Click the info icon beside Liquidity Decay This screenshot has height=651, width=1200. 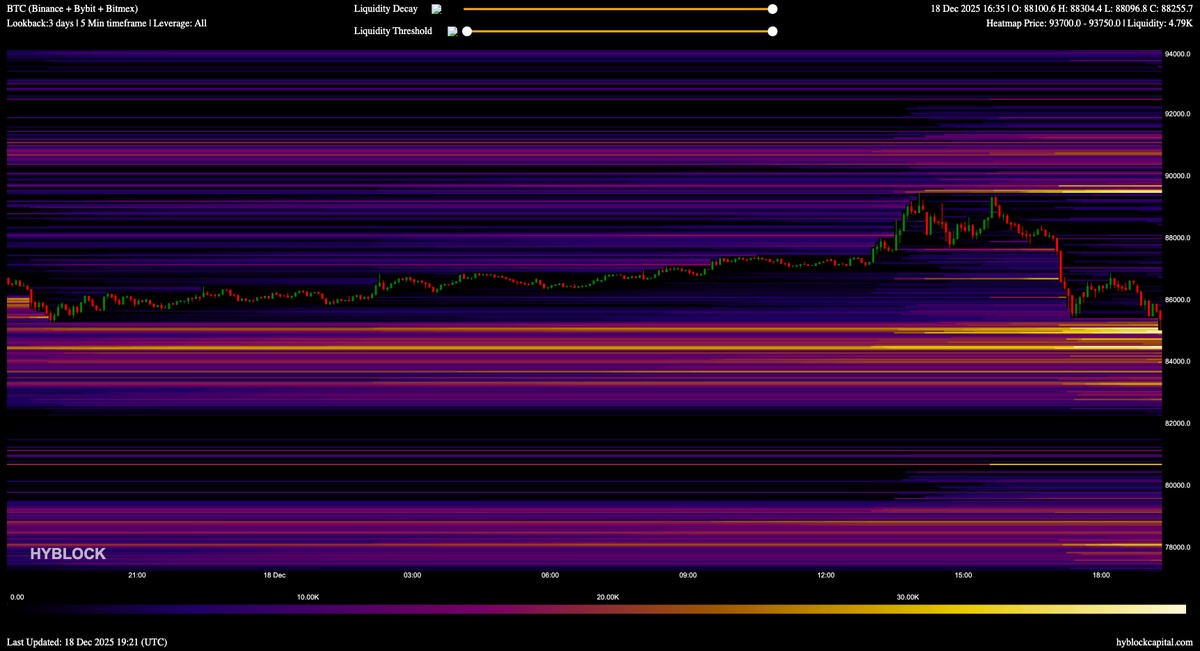click(436, 9)
